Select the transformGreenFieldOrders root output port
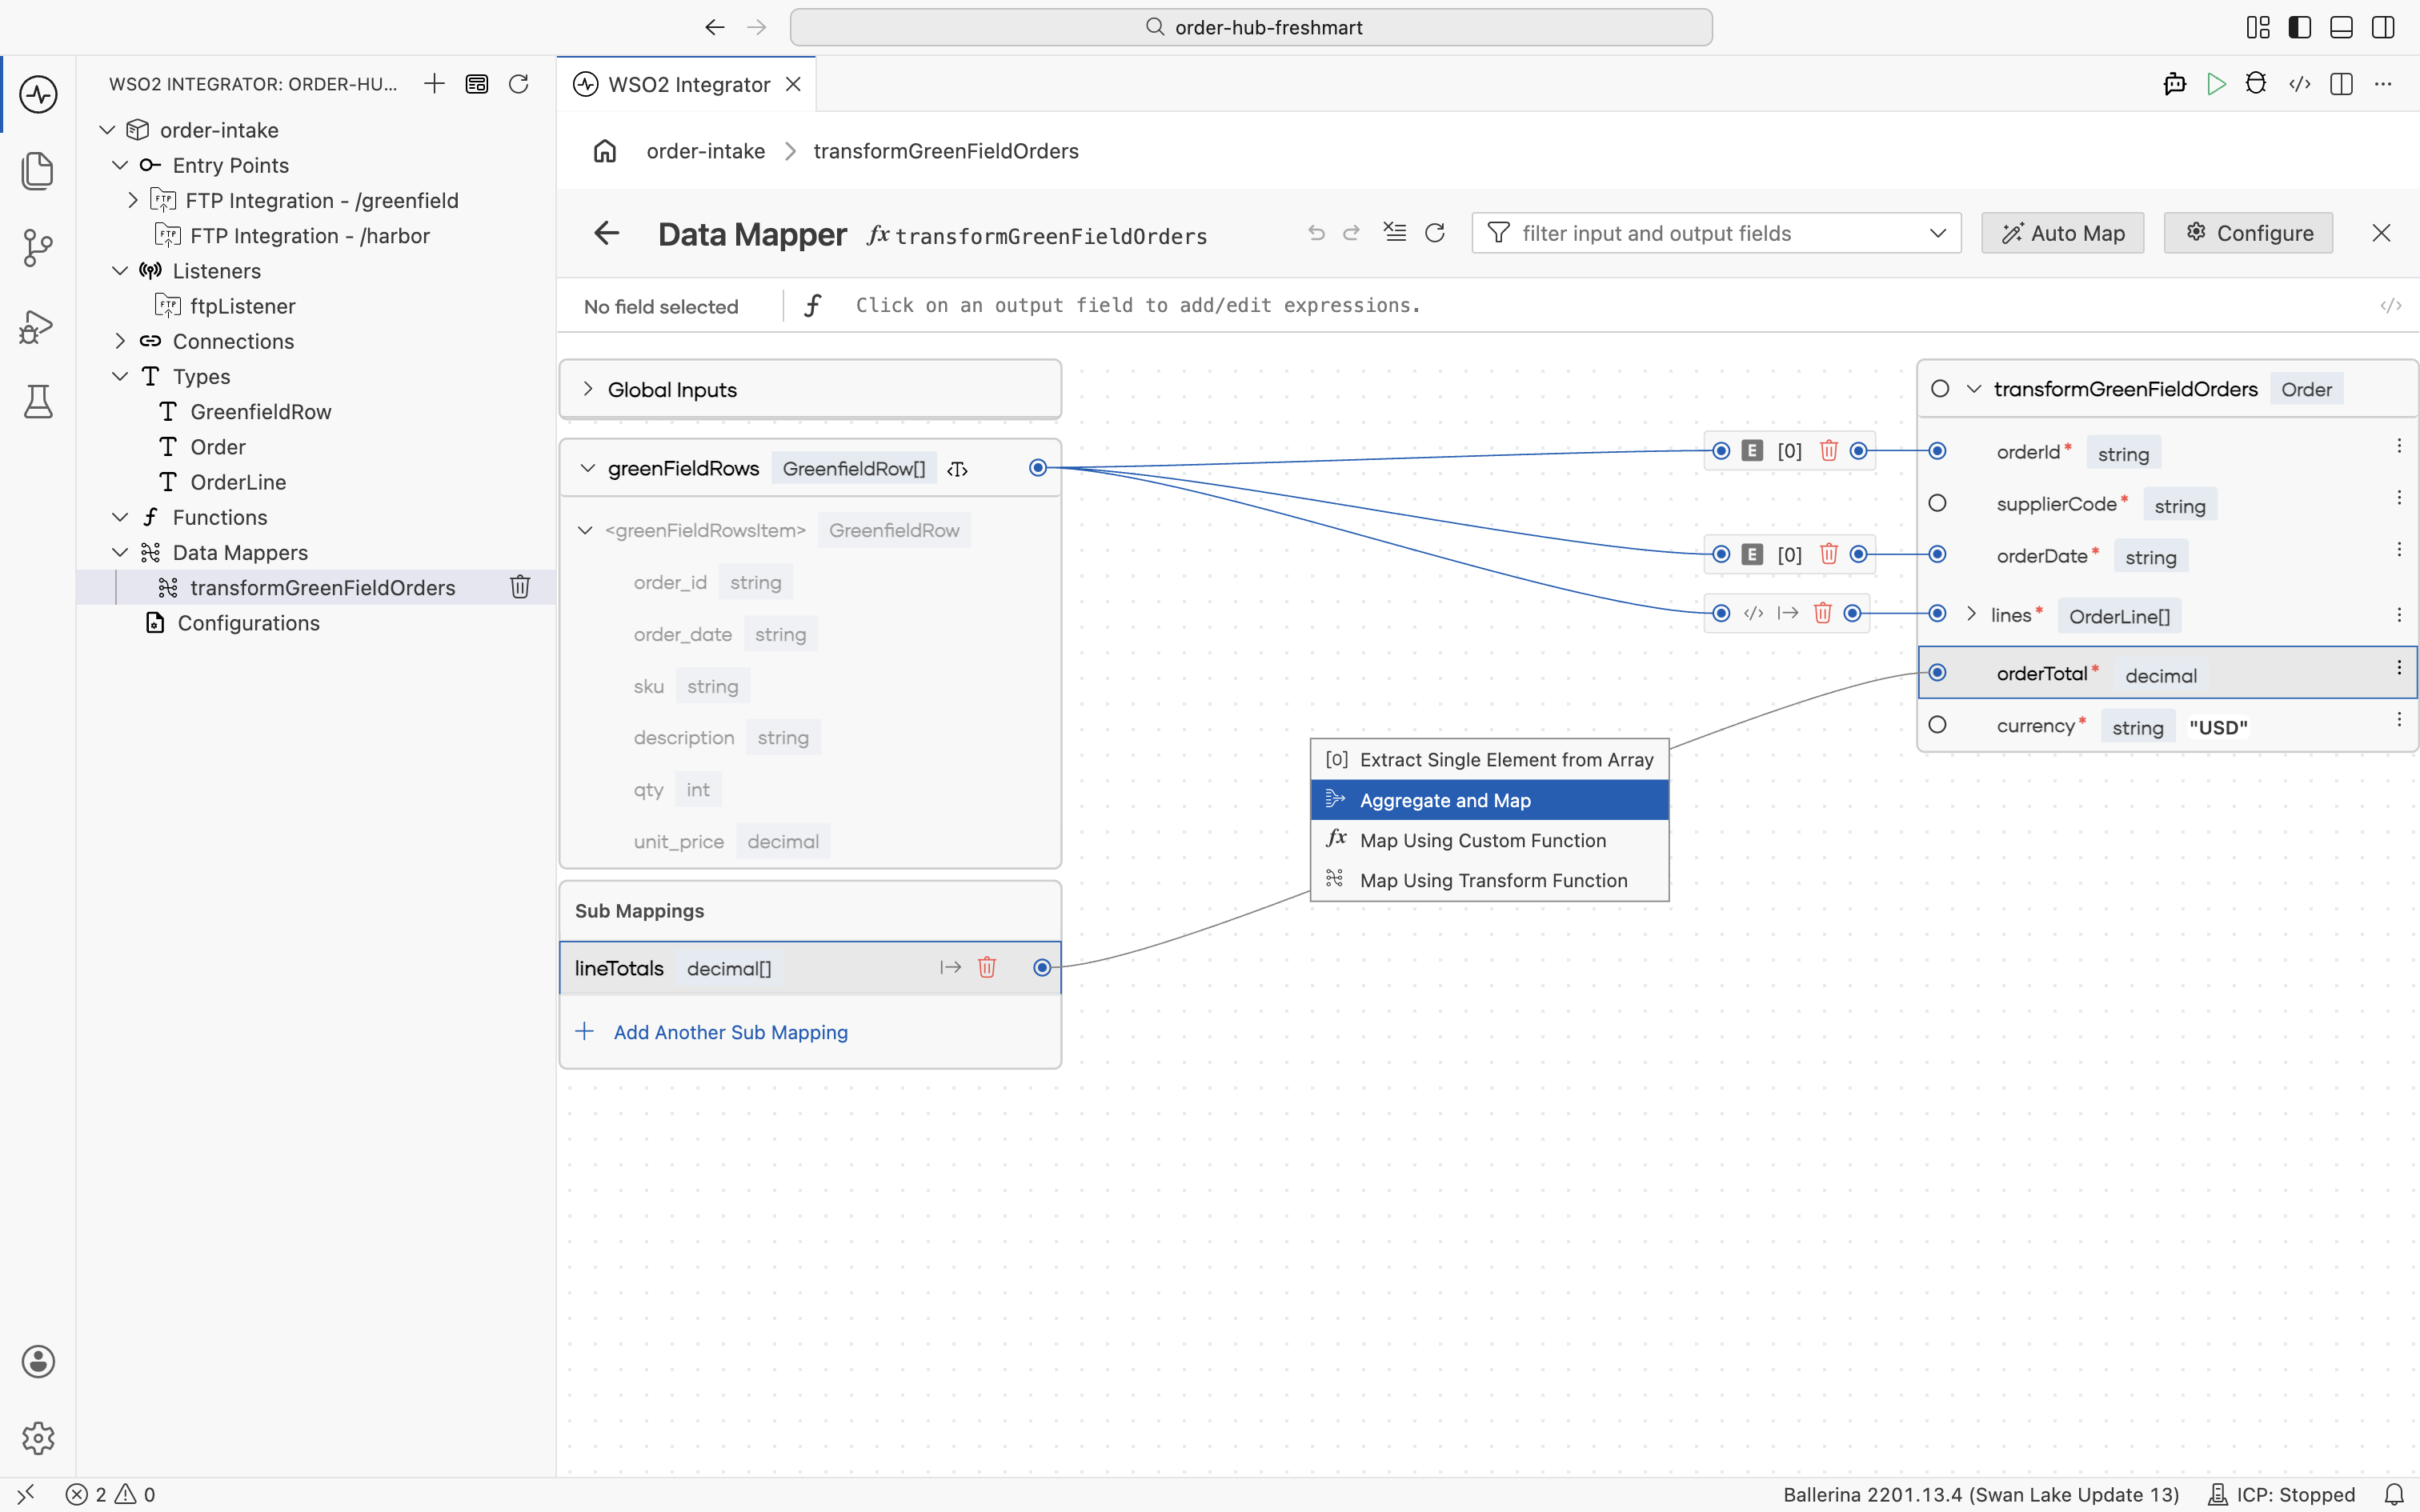 point(1940,389)
